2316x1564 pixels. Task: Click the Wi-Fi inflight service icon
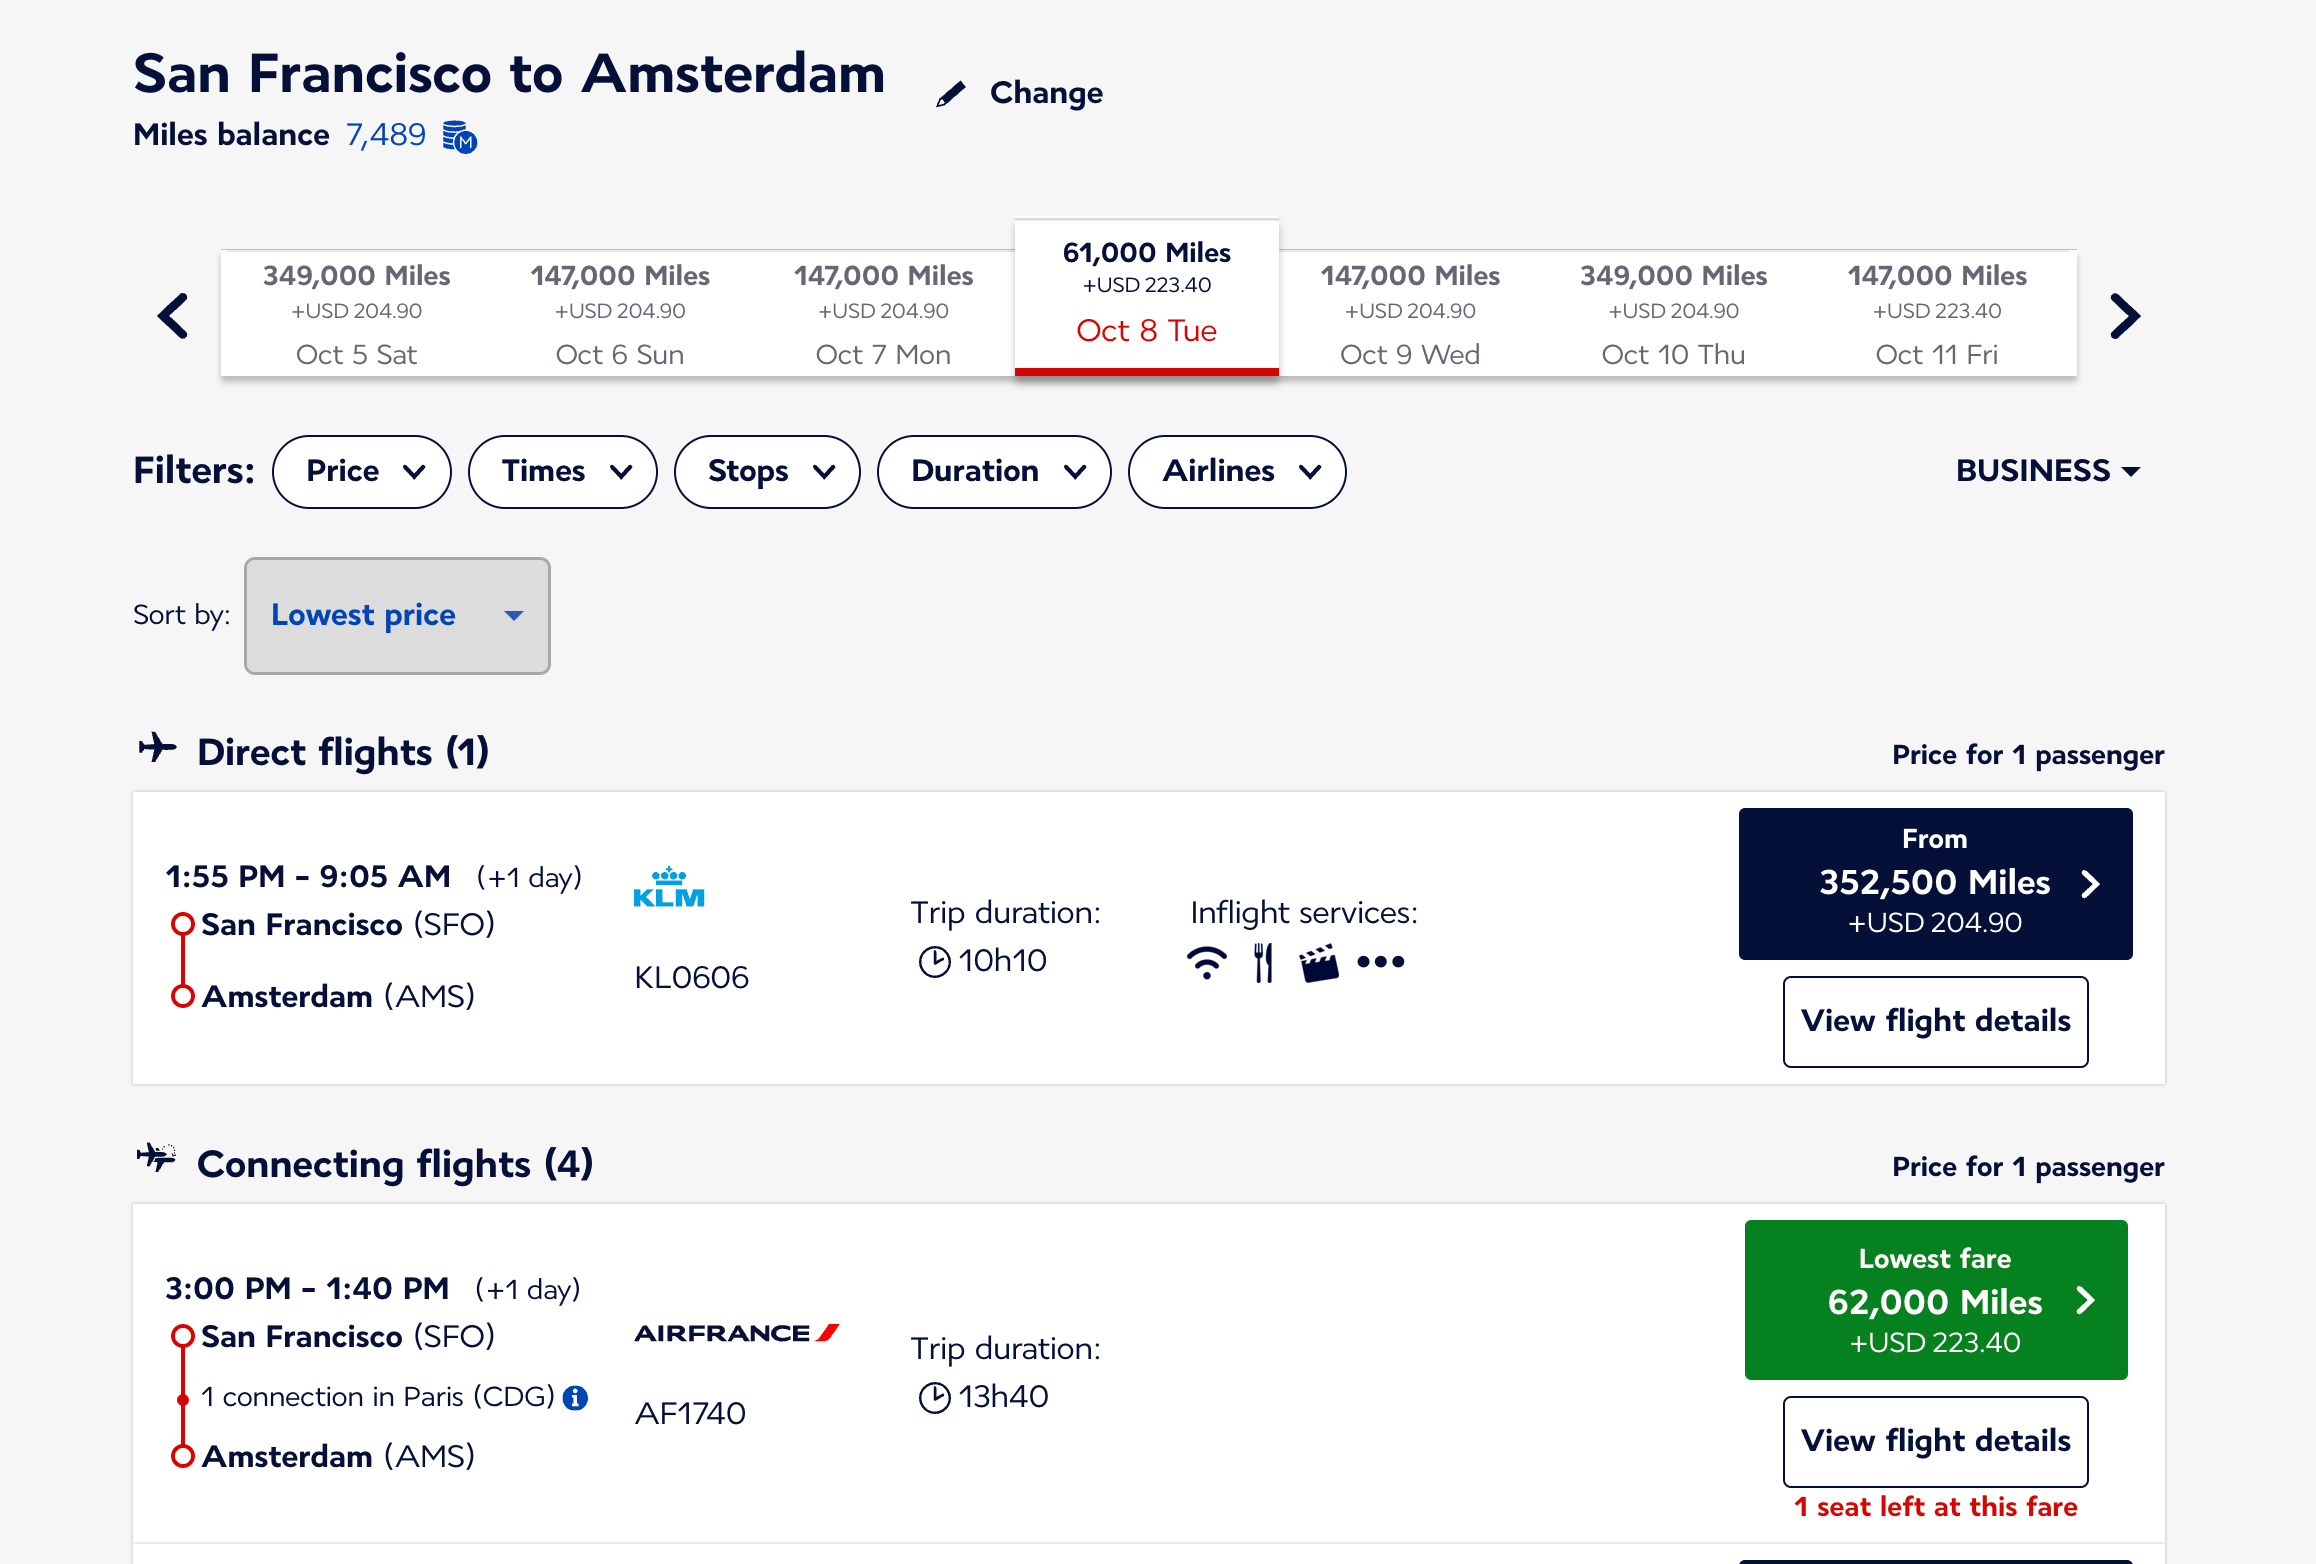(1208, 961)
